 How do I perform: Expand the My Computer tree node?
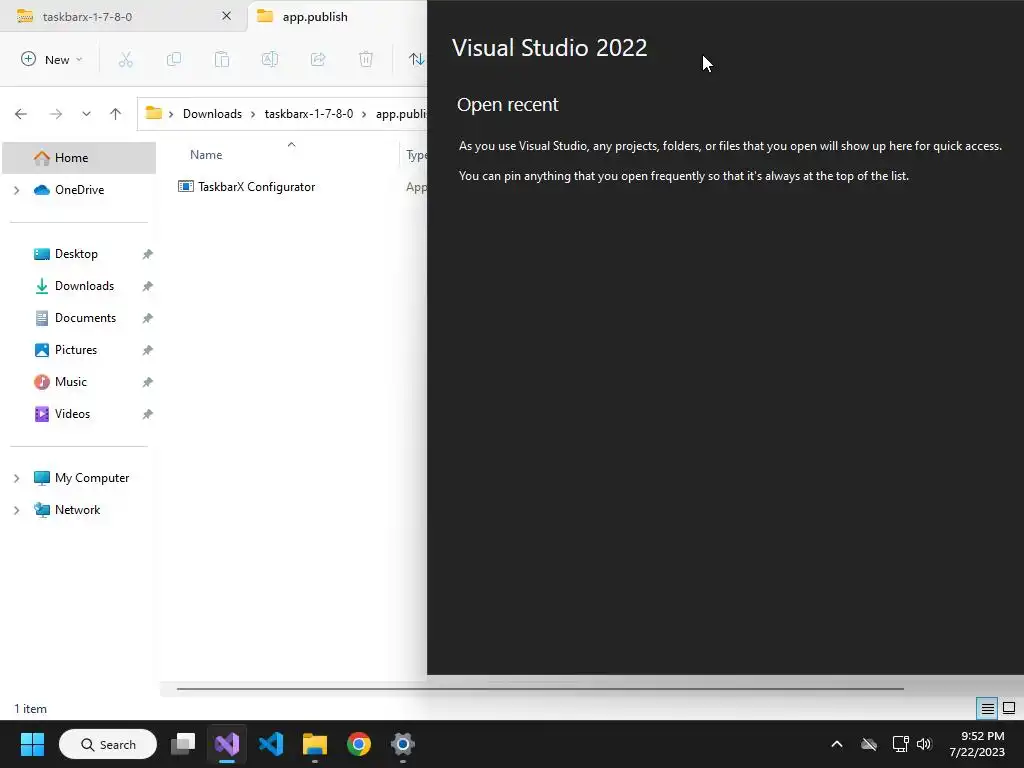(16, 478)
